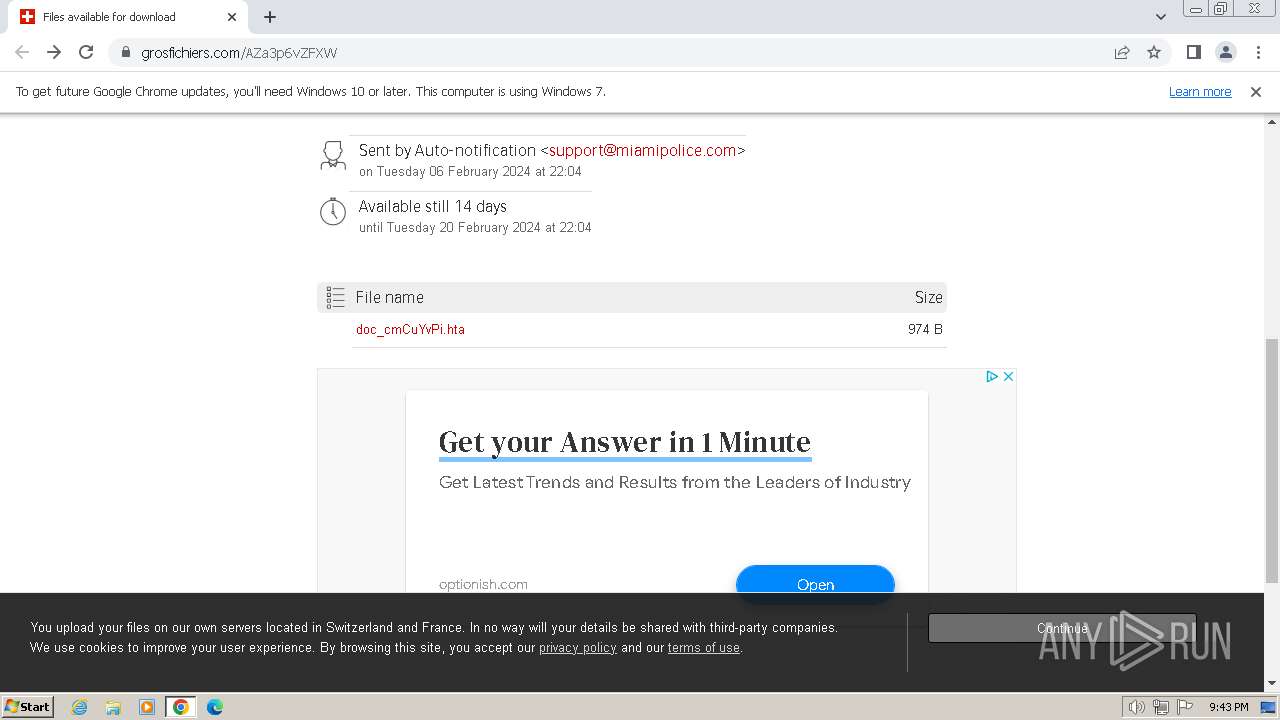
Task: Click the optionish.com ad link
Action: coord(483,584)
